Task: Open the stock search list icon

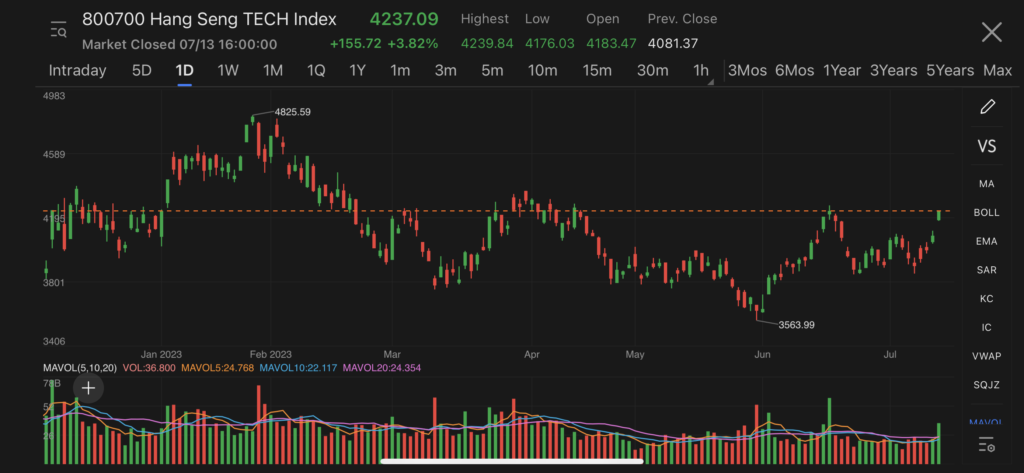Action: [59, 29]
